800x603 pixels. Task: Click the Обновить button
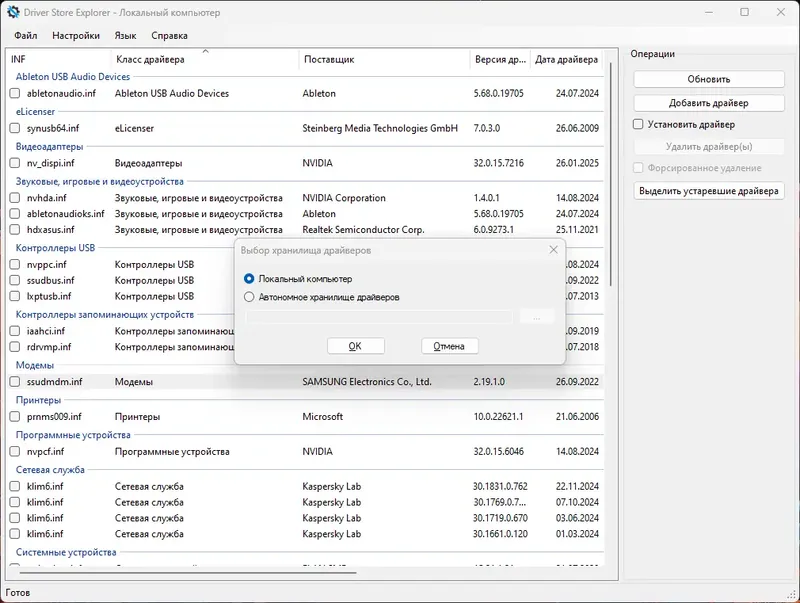pos(709,79)
